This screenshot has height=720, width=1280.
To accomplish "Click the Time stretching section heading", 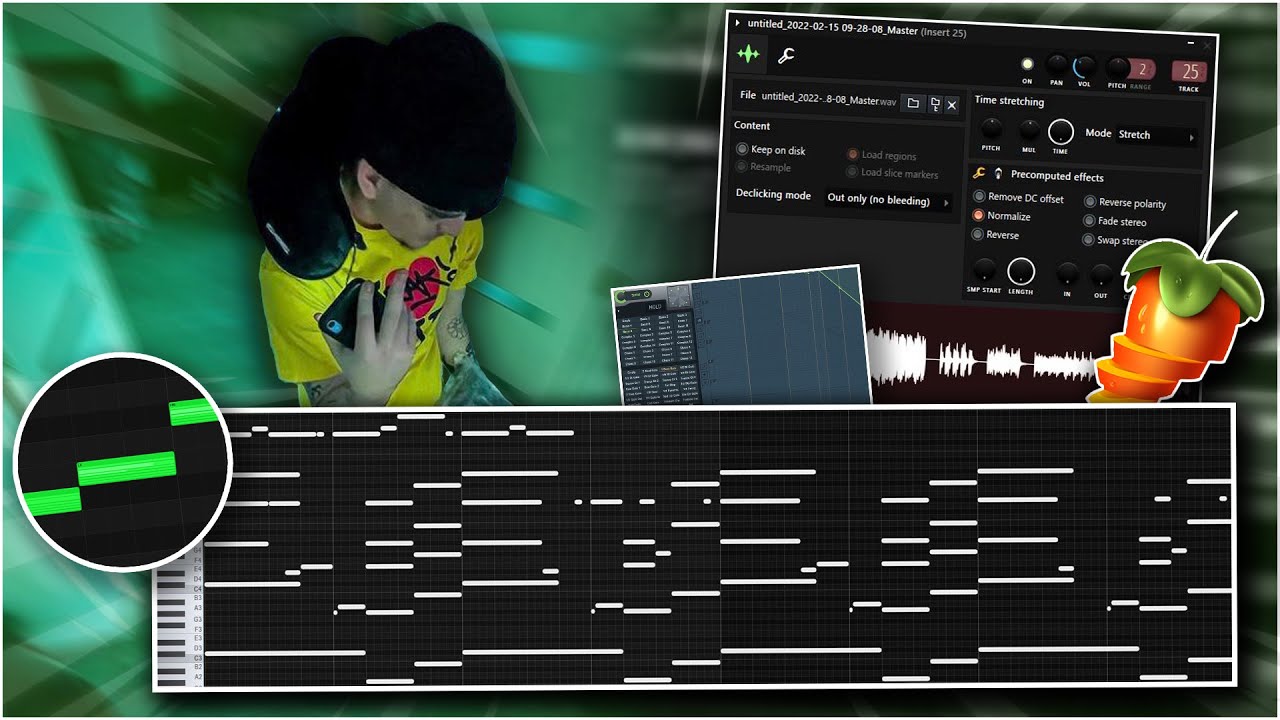I will click(x=1009, y=101).
